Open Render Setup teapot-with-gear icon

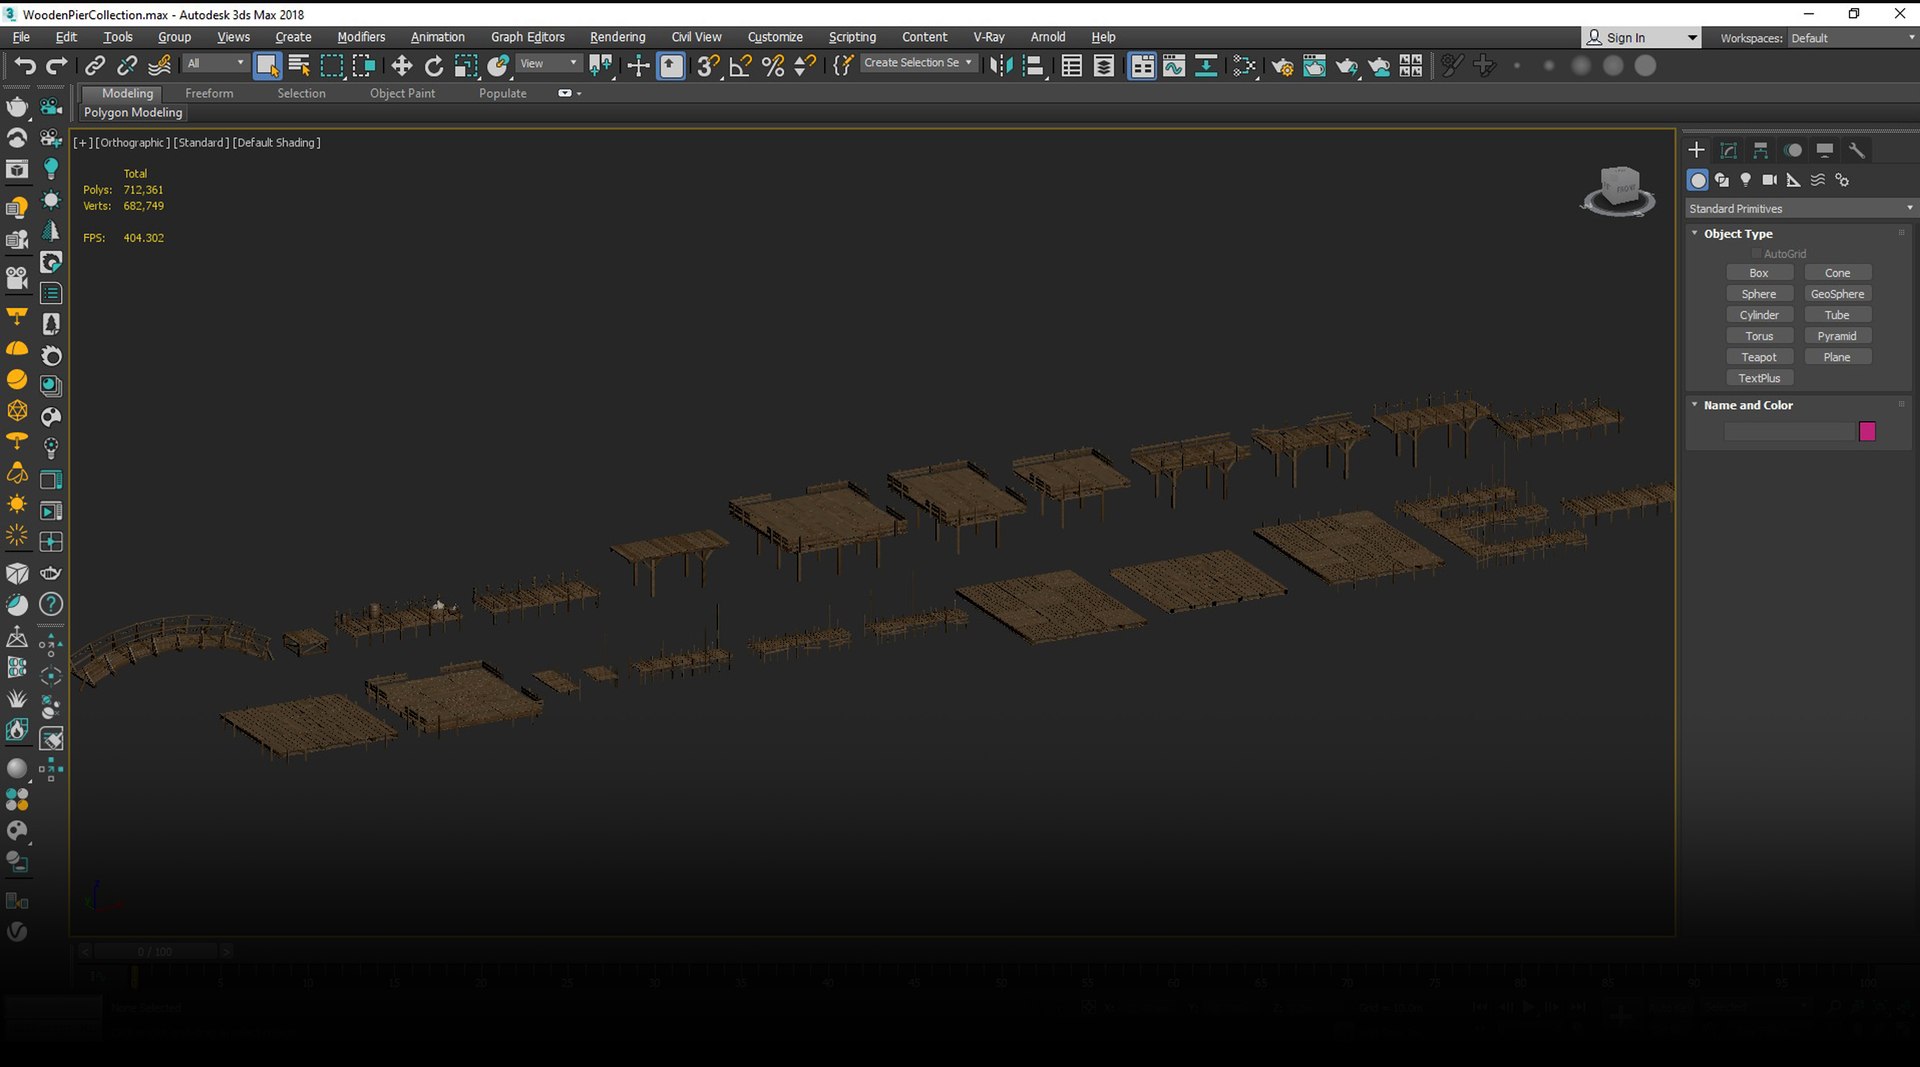(x=1282, y=66)
